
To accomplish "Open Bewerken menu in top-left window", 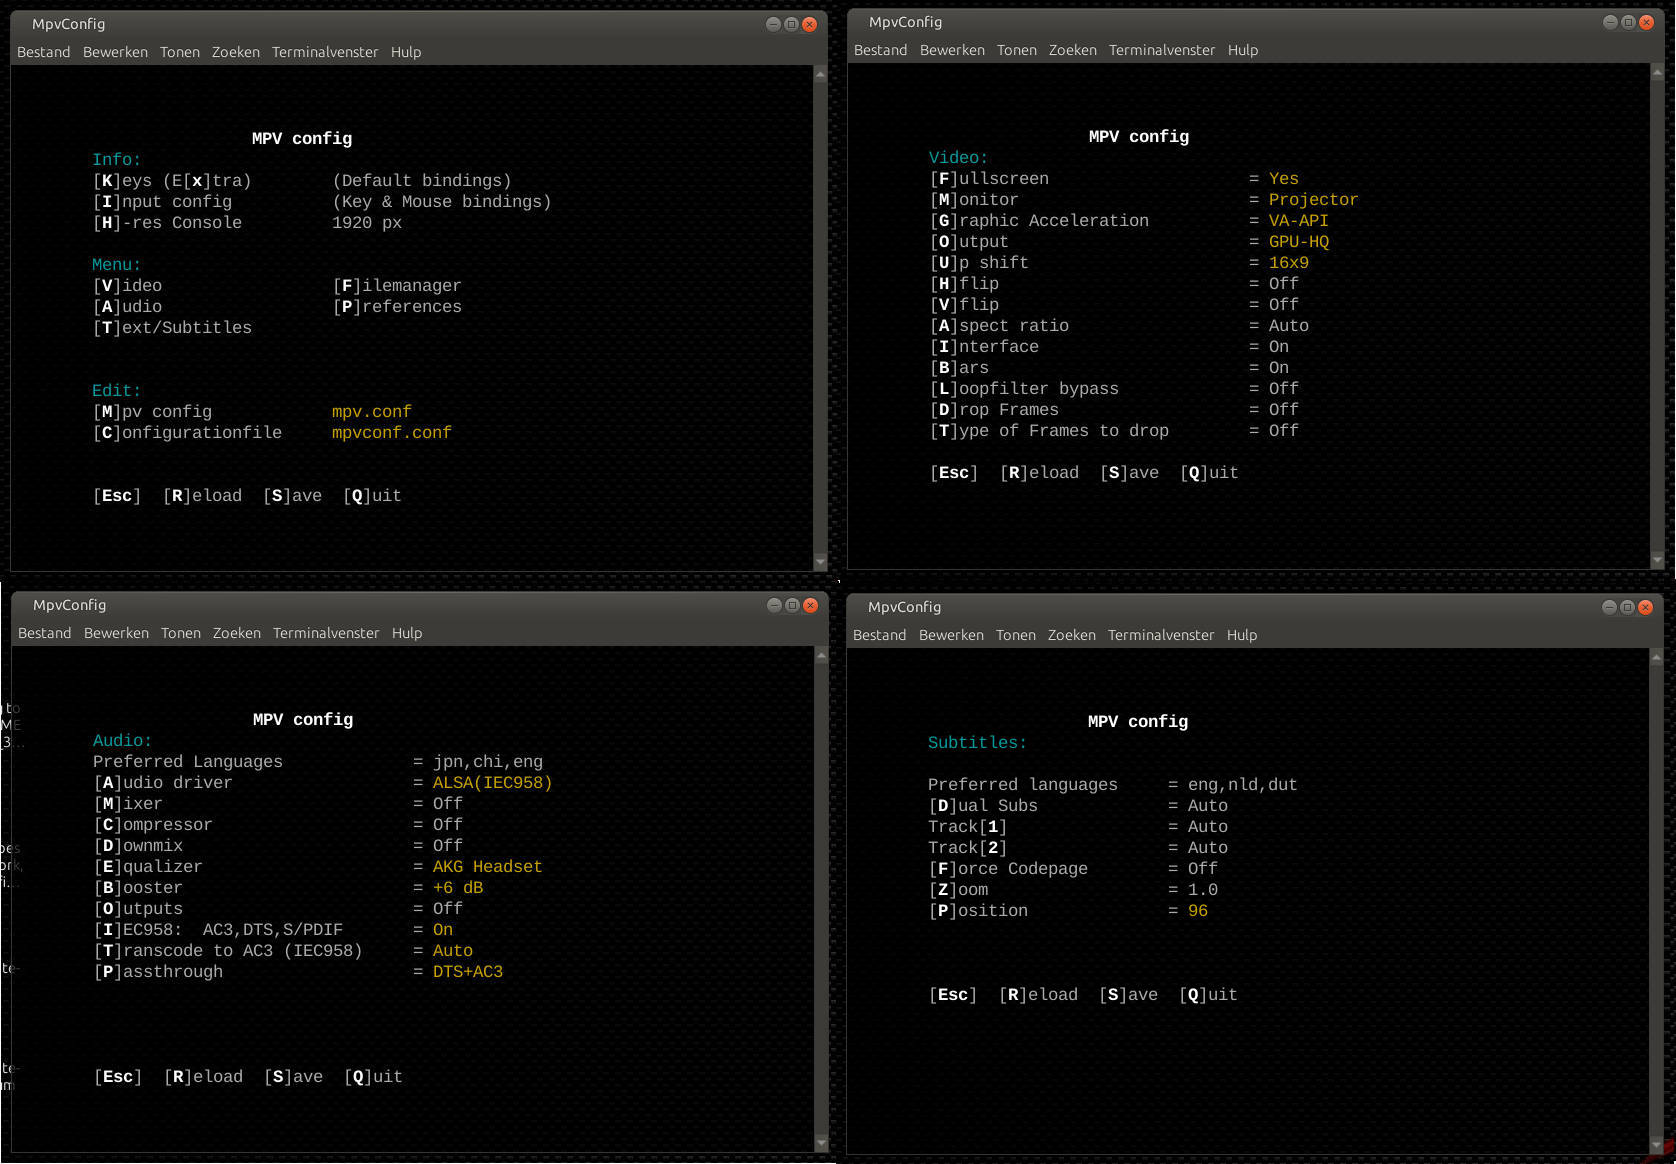I will tap(115, 52).
